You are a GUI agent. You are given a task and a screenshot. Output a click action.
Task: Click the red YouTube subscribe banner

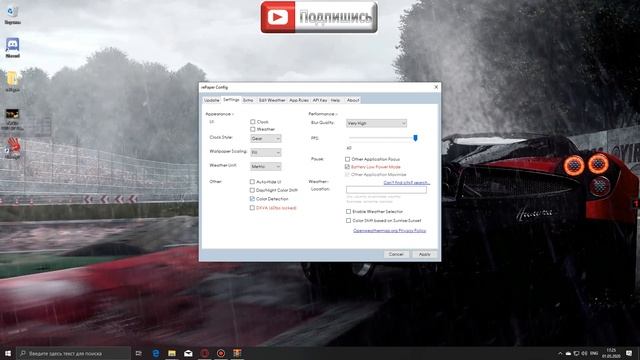click(319, 17)
